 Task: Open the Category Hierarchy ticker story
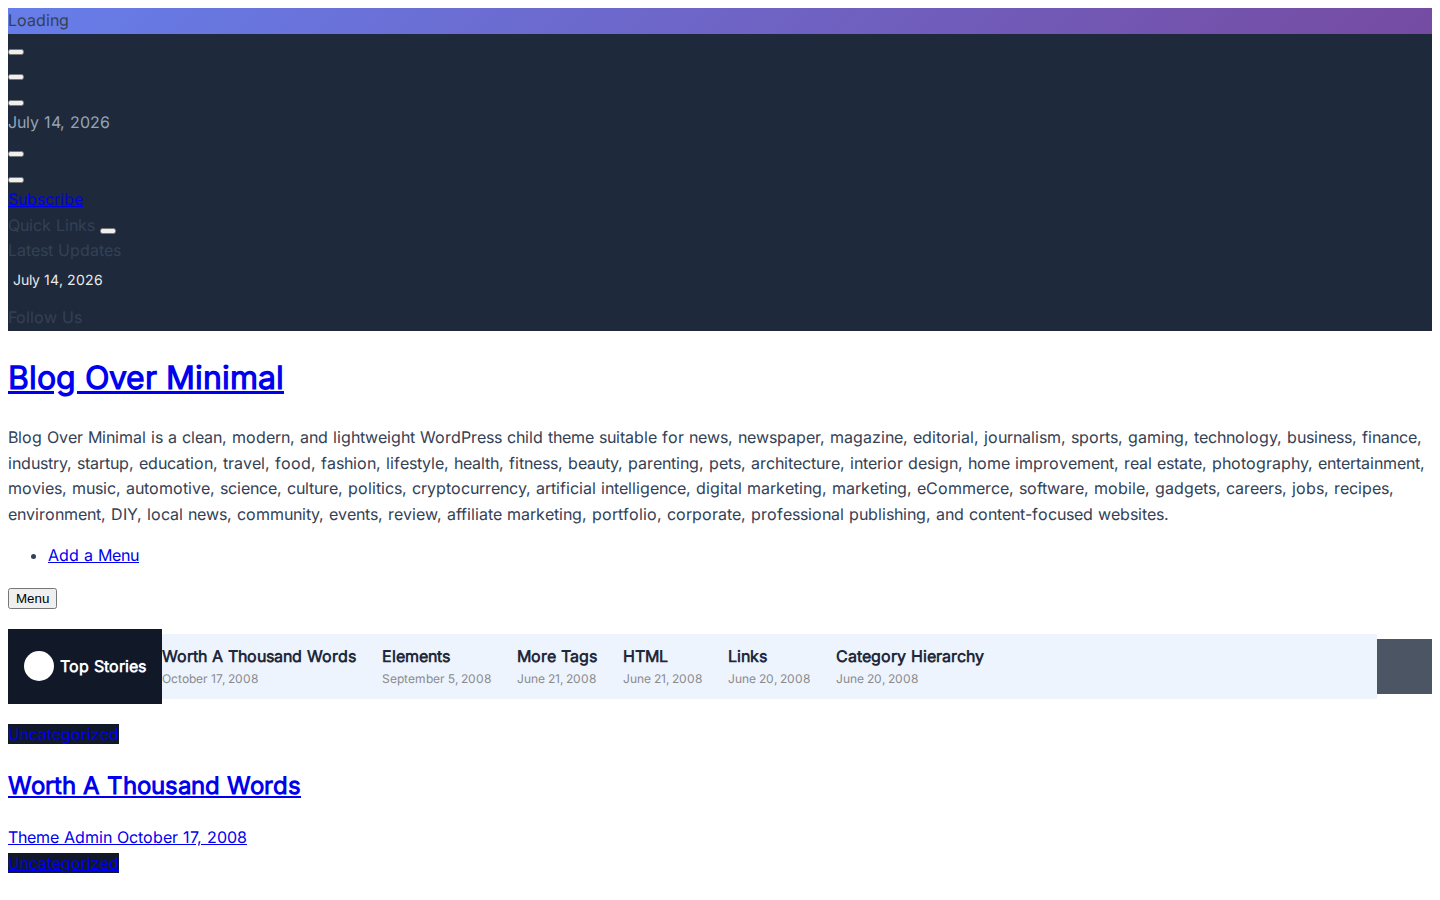pyautogui.click(x=910, y=656)
